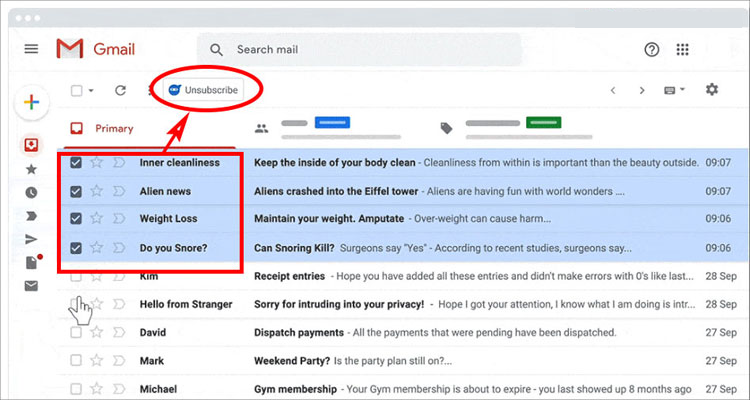Star the Michael email
Viewport: 750px width, 400px height.
[x=97, y=389]
